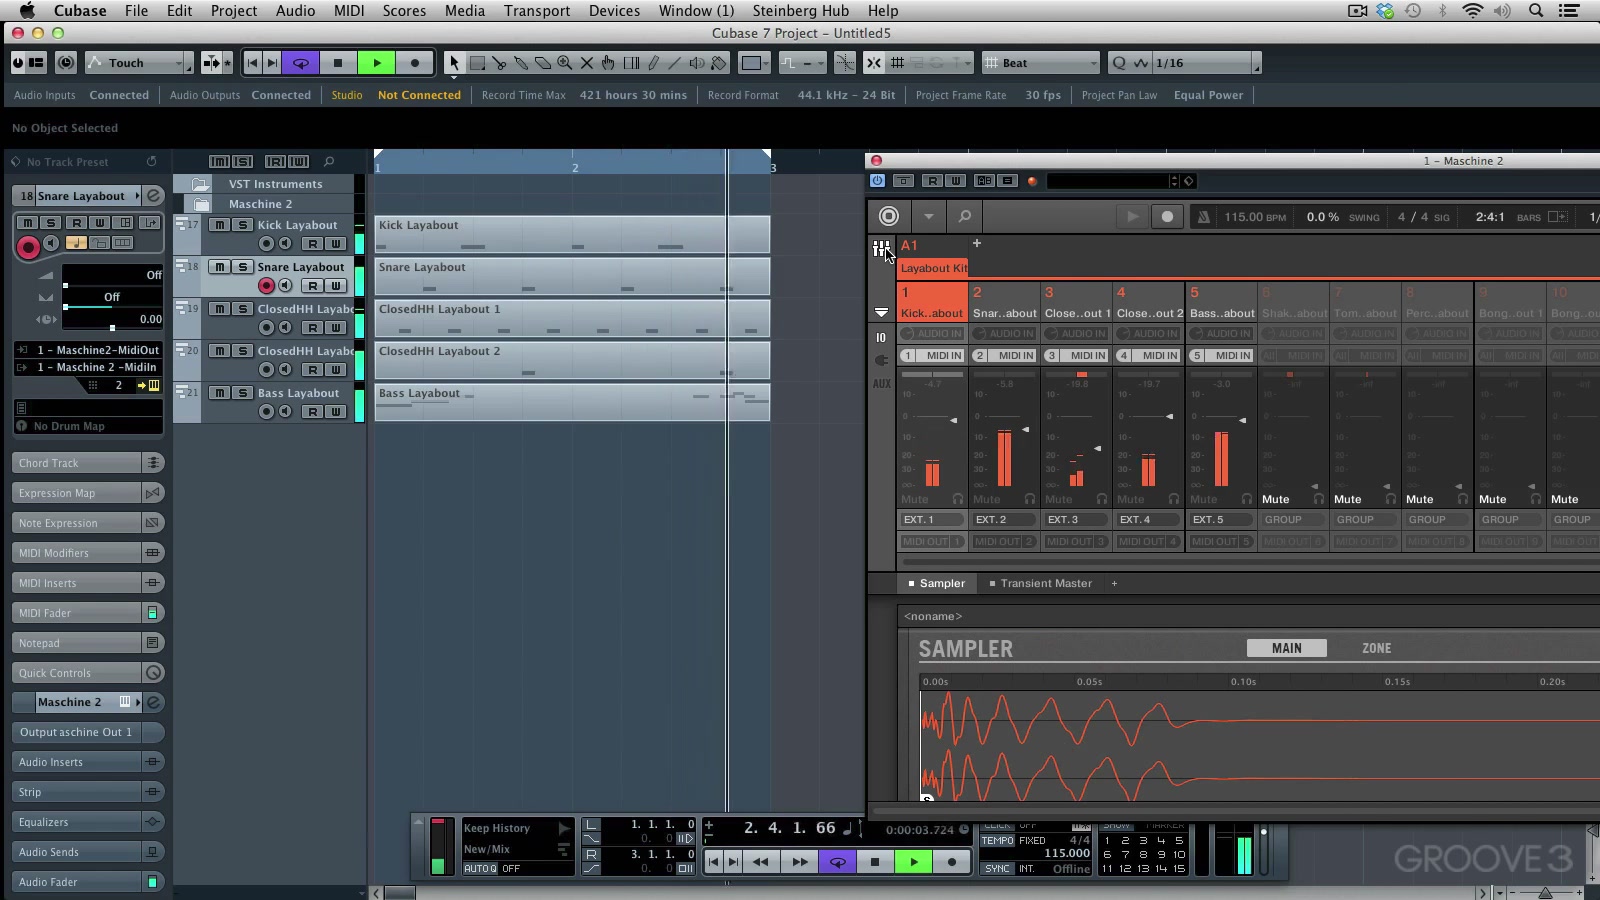
Task: Click the Constrain Delay Compensation button
Action: click(66, 63)
